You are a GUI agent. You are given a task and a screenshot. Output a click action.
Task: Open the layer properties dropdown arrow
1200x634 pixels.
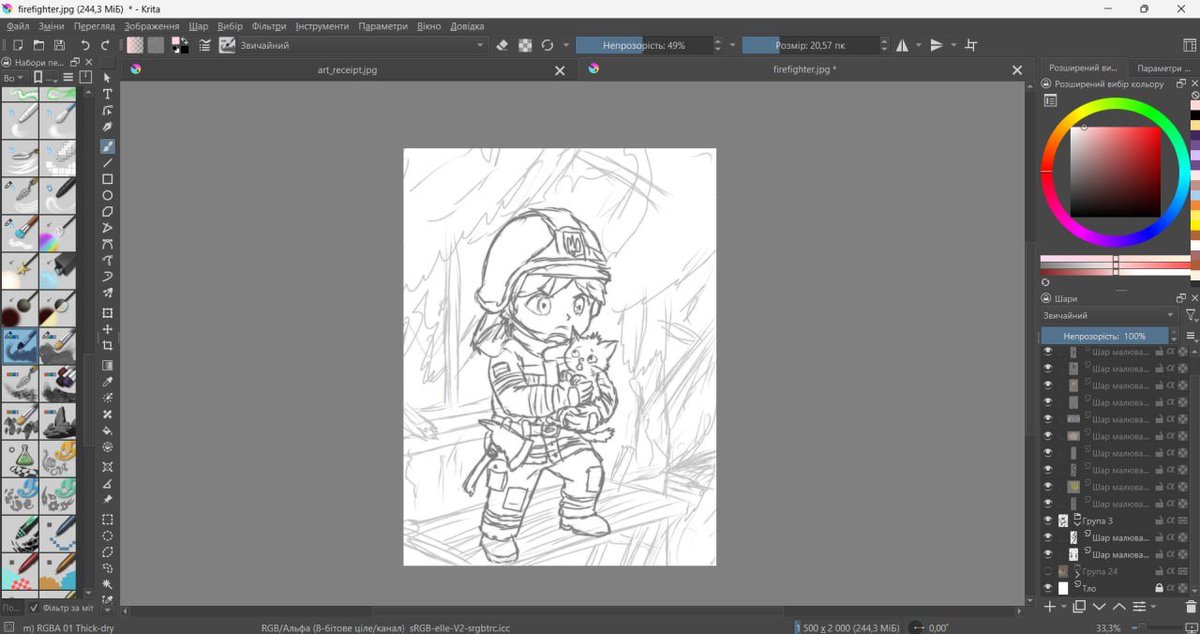pos(1153,606)
